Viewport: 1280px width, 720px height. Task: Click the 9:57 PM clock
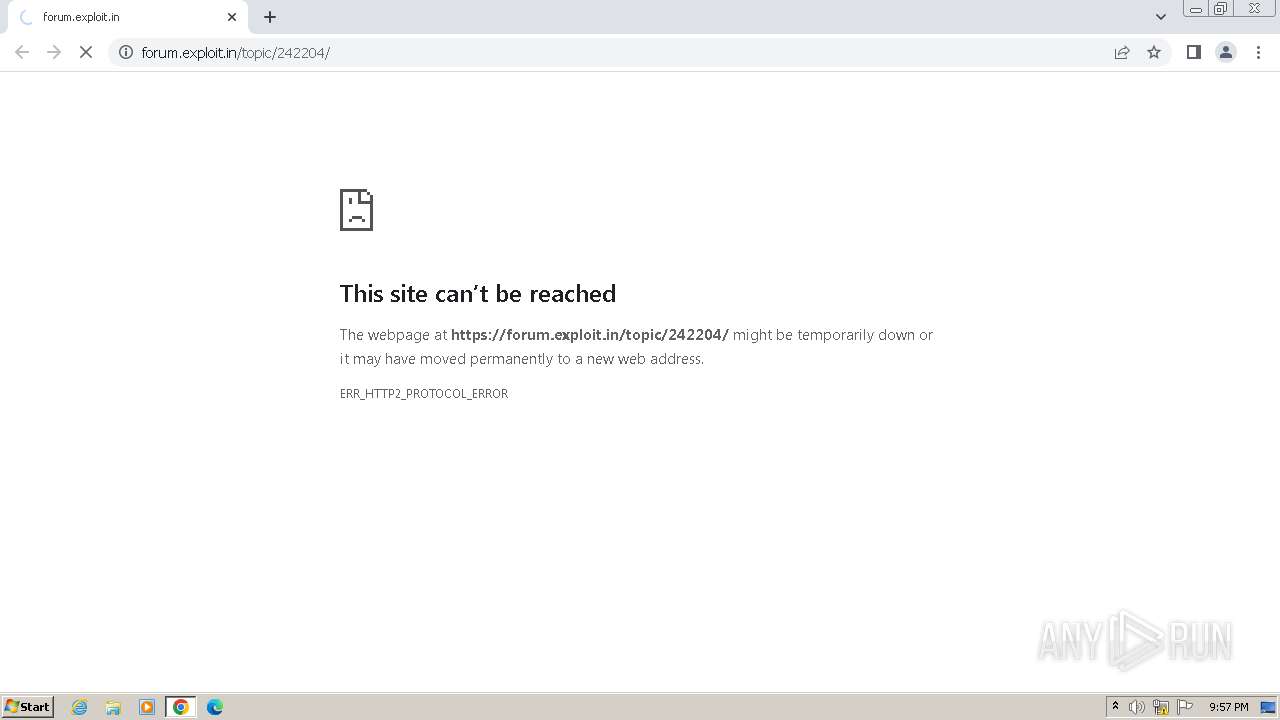(x=1228, y=707)
